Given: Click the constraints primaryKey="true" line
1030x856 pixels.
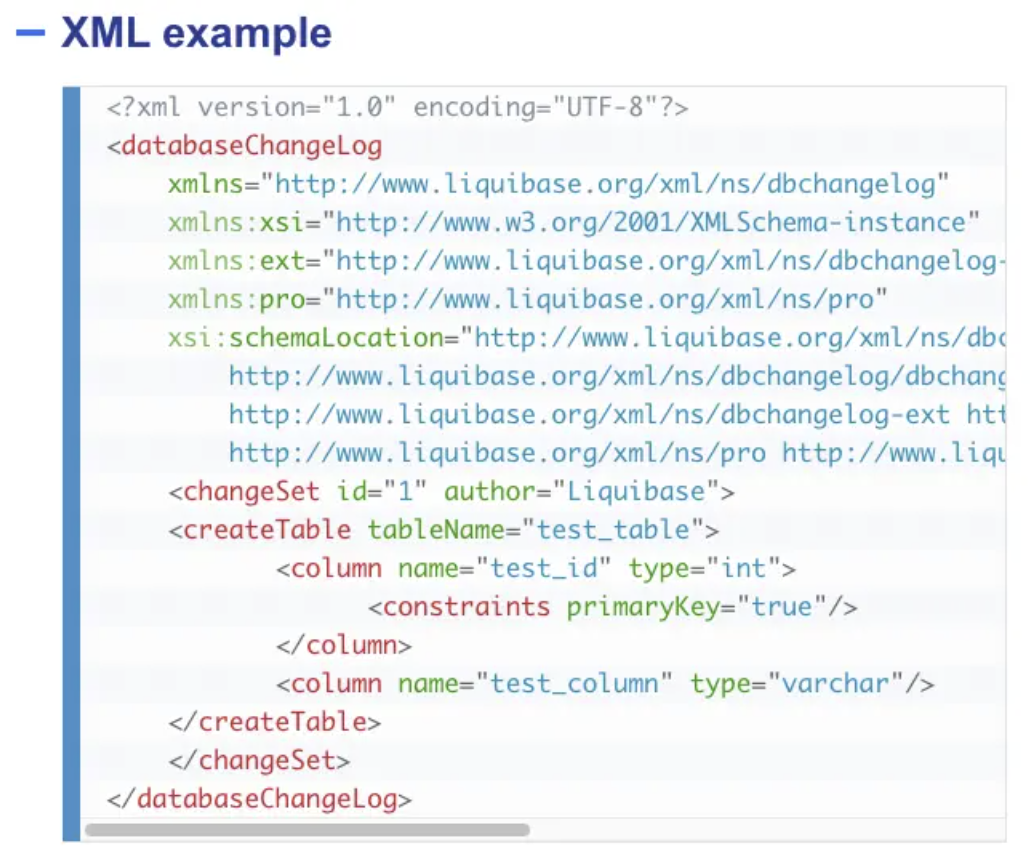Looking at the screenshot, I should [x=613, y=606].
